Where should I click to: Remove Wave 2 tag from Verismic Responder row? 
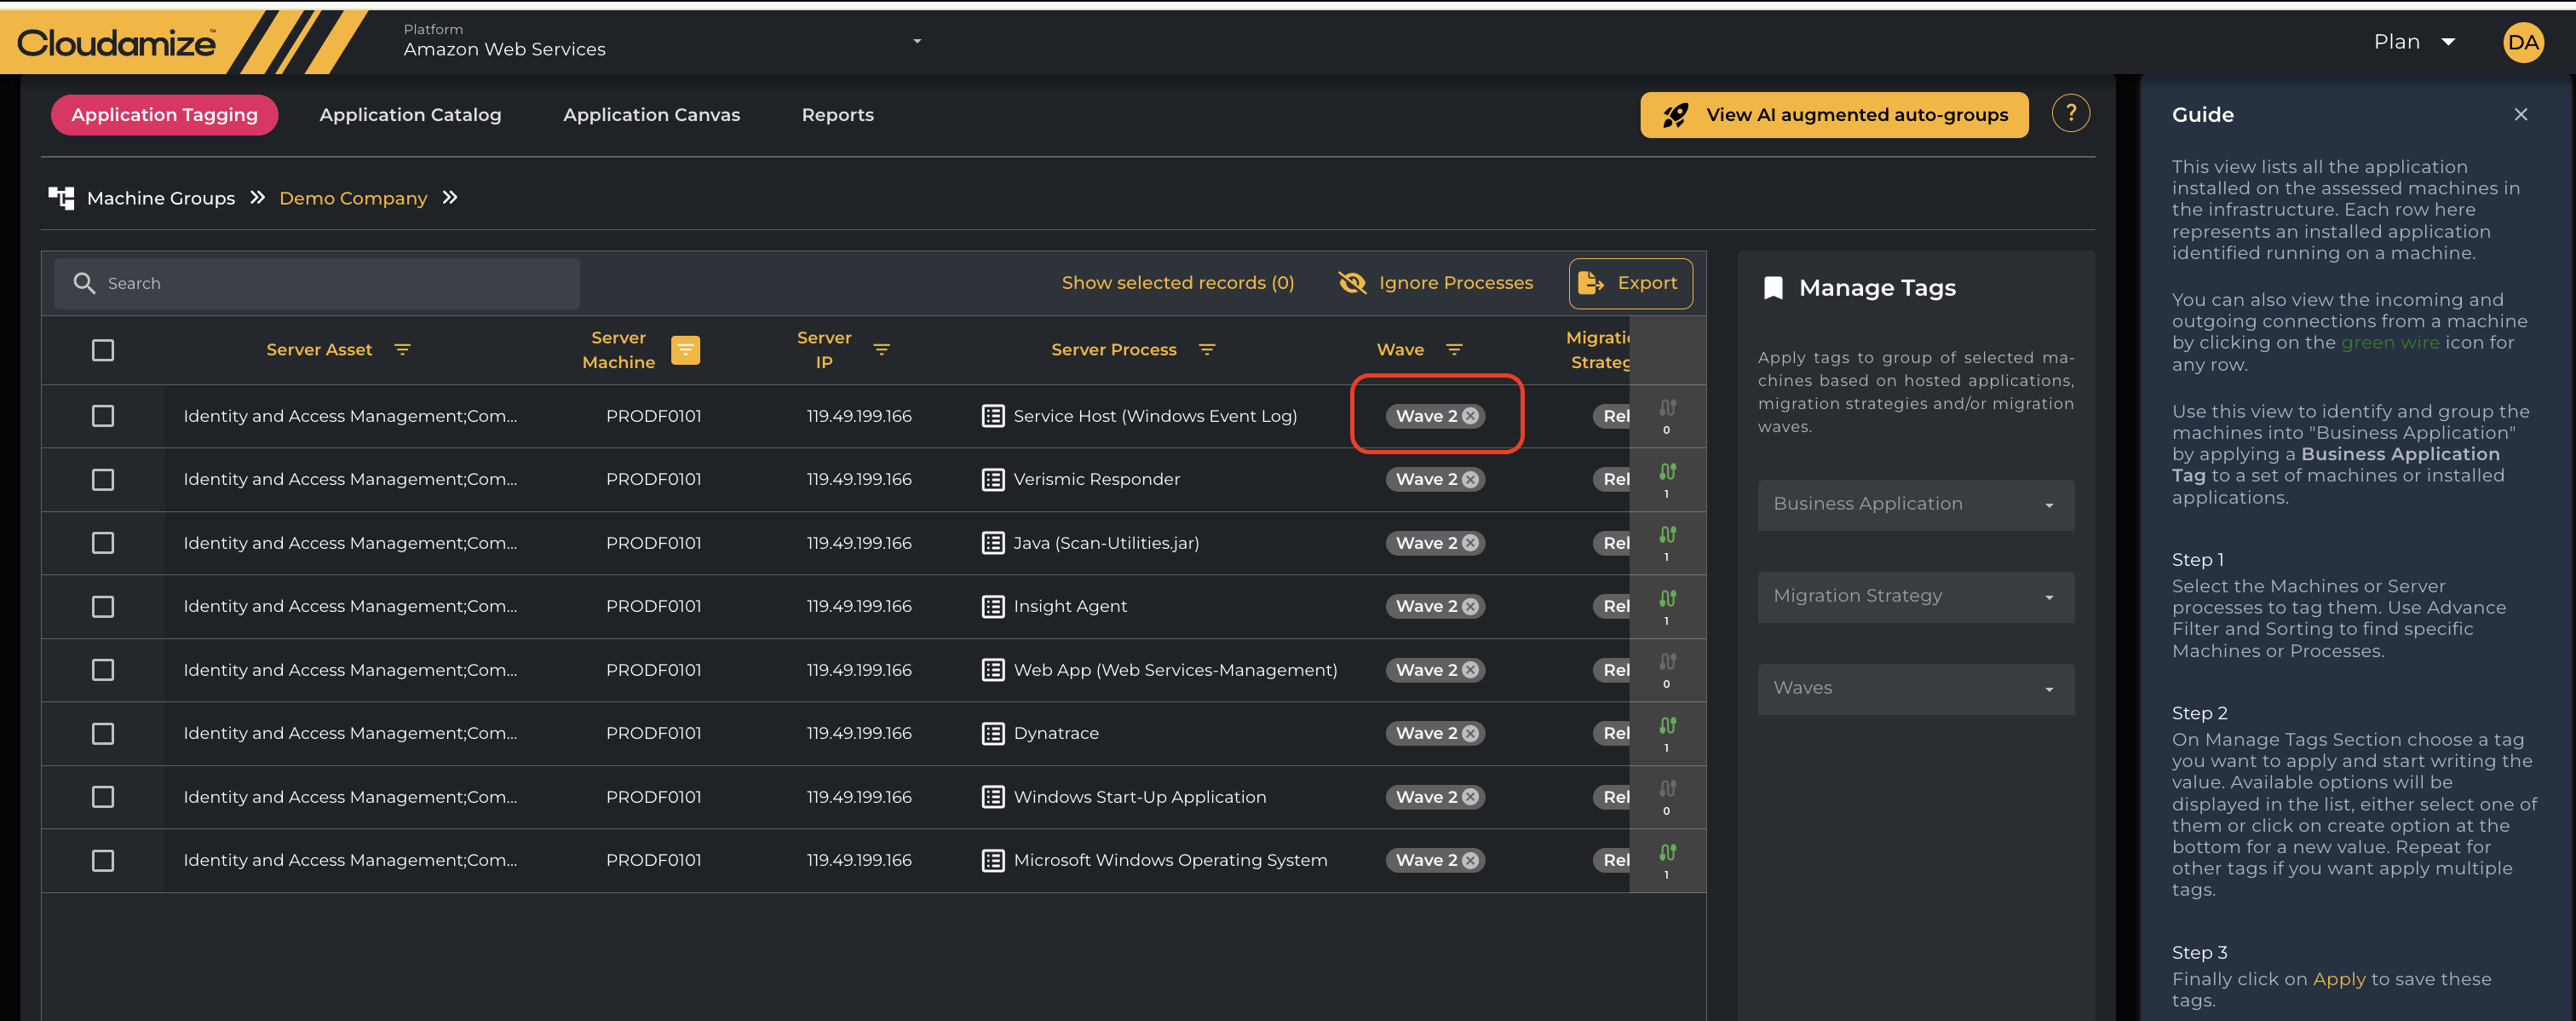point(1470,480)
